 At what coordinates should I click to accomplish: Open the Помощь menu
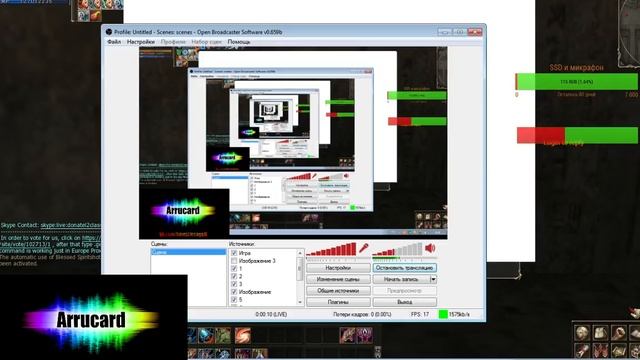(239, 42)
